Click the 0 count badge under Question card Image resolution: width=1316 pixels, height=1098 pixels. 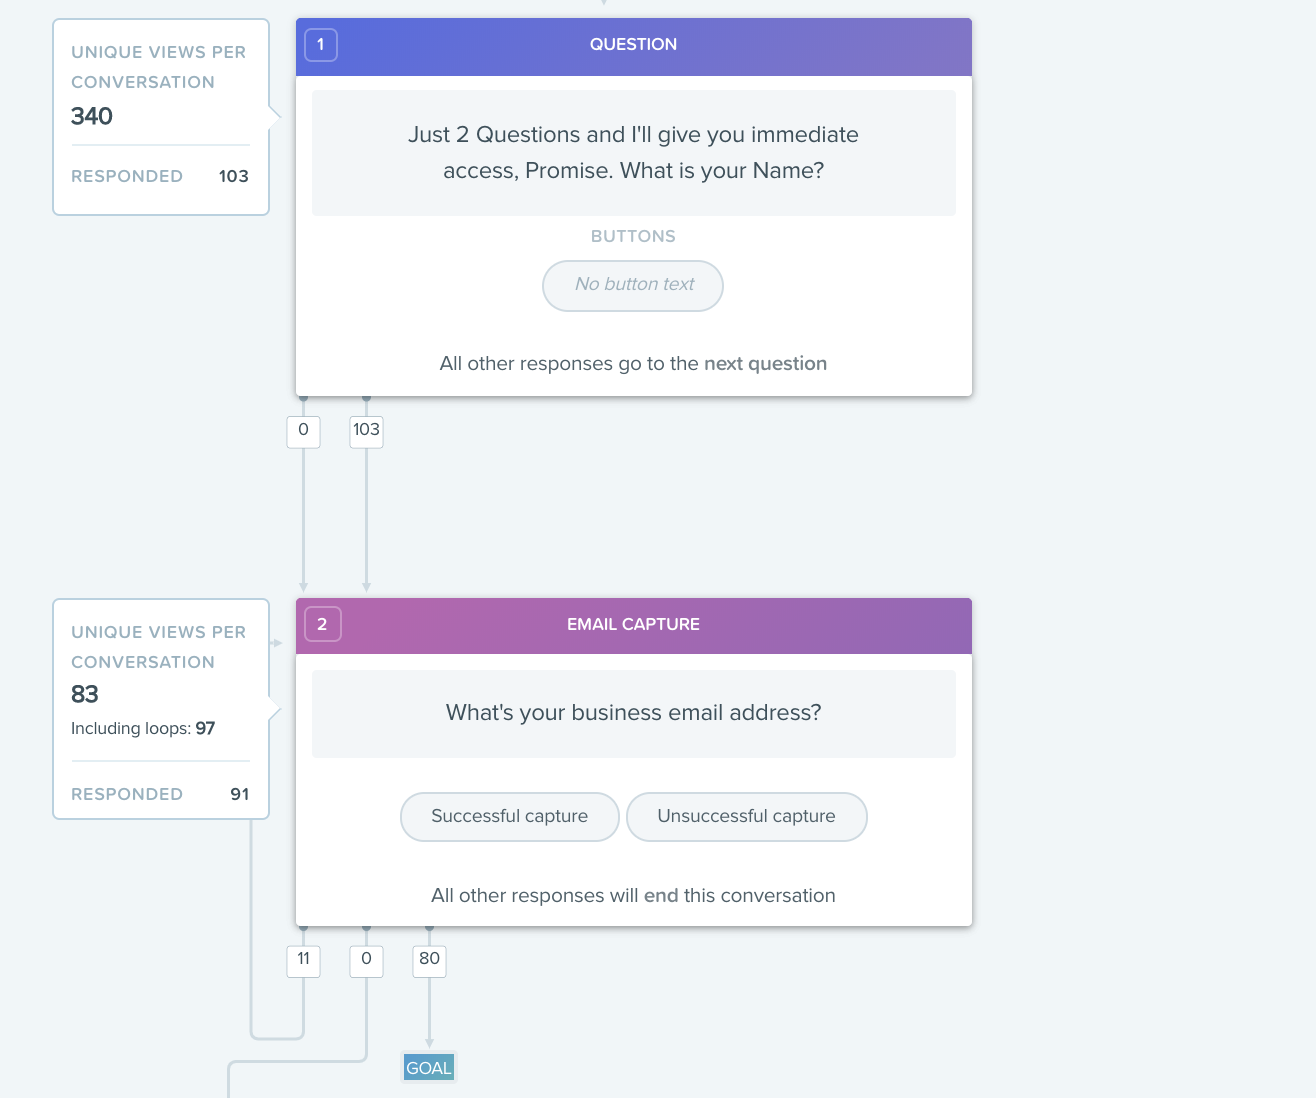click(x=303, y=430)
